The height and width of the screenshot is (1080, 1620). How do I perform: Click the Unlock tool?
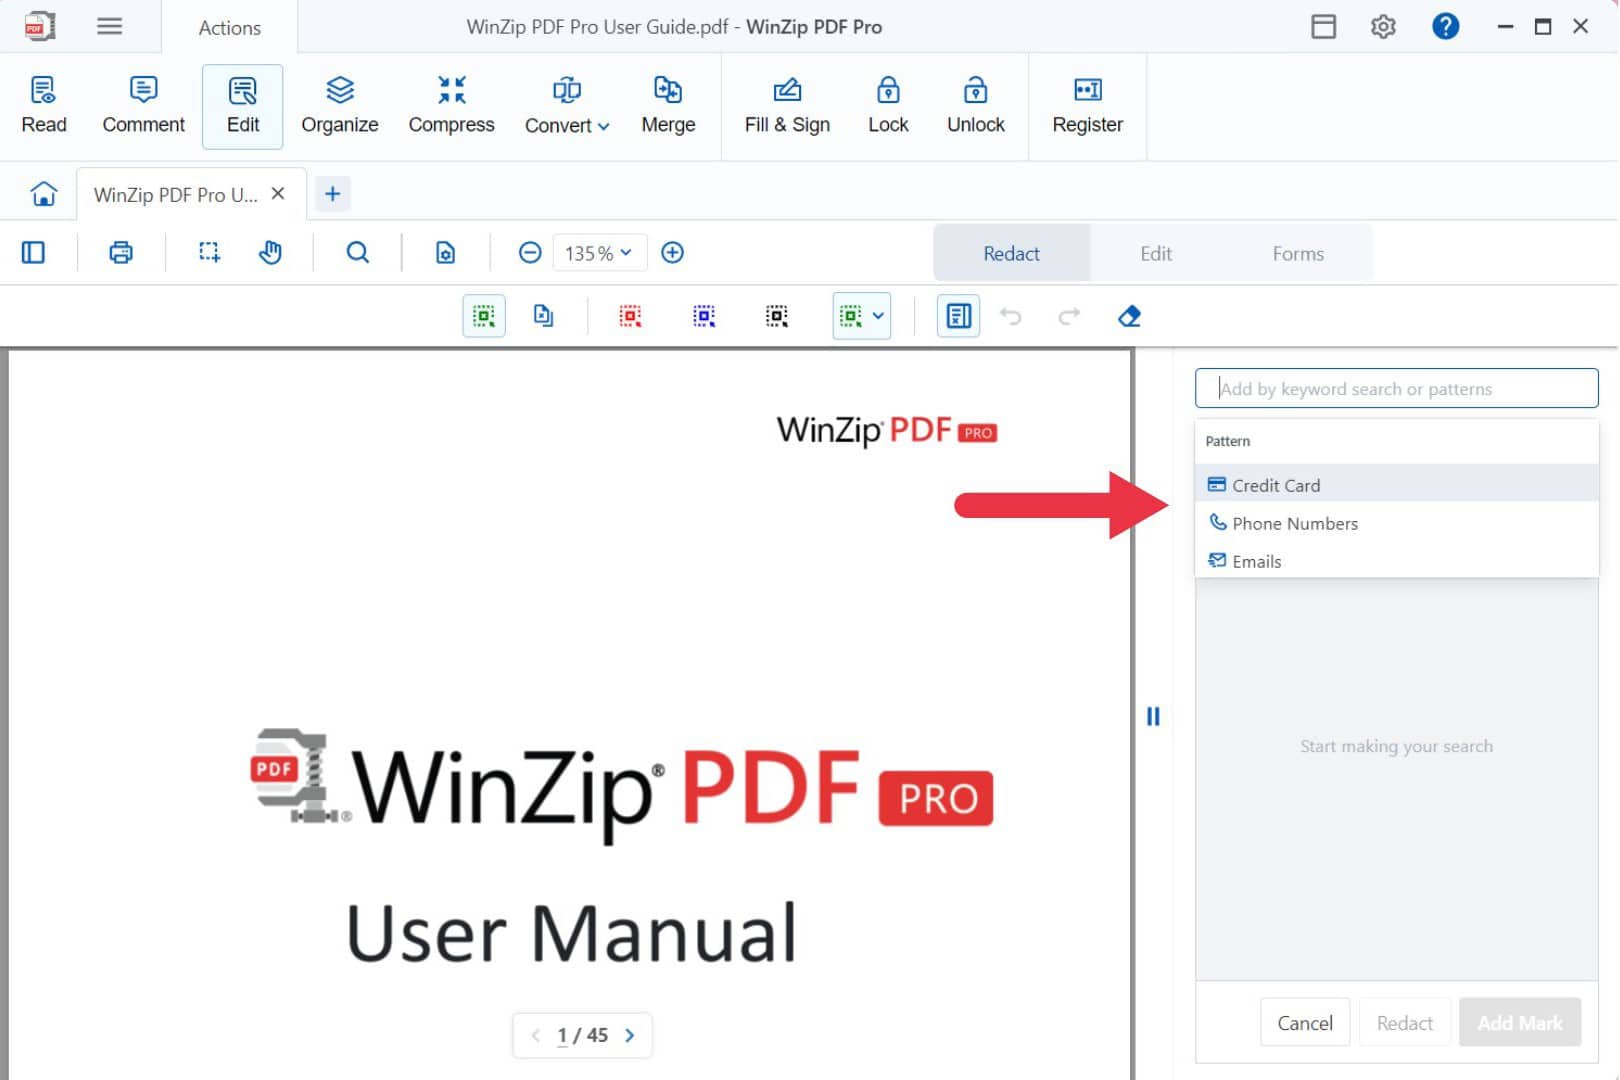[975, 106]
